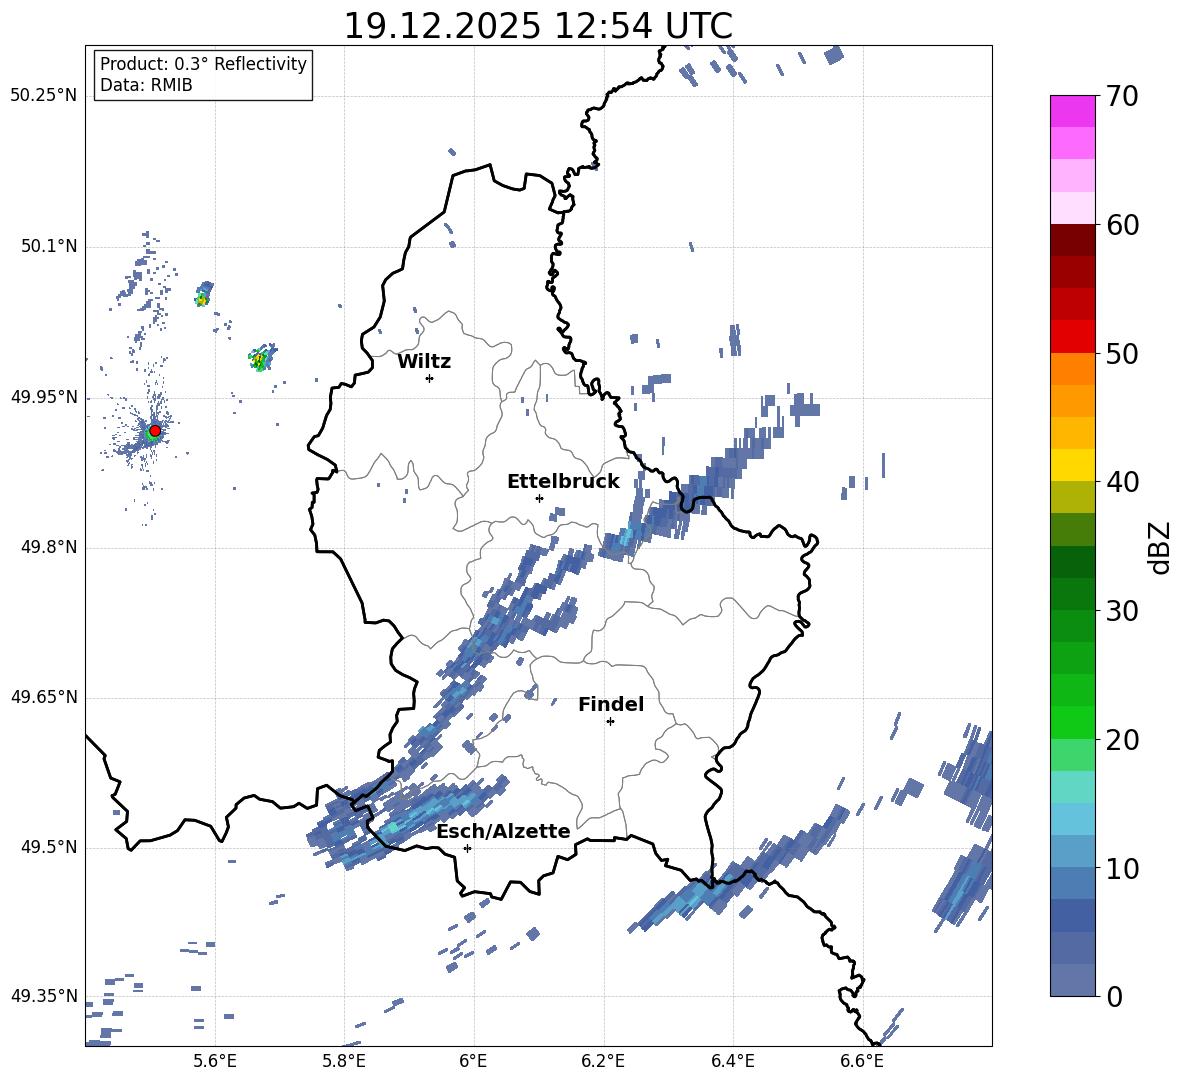Click the 30 tick on the colorbar

point(1123,611)
